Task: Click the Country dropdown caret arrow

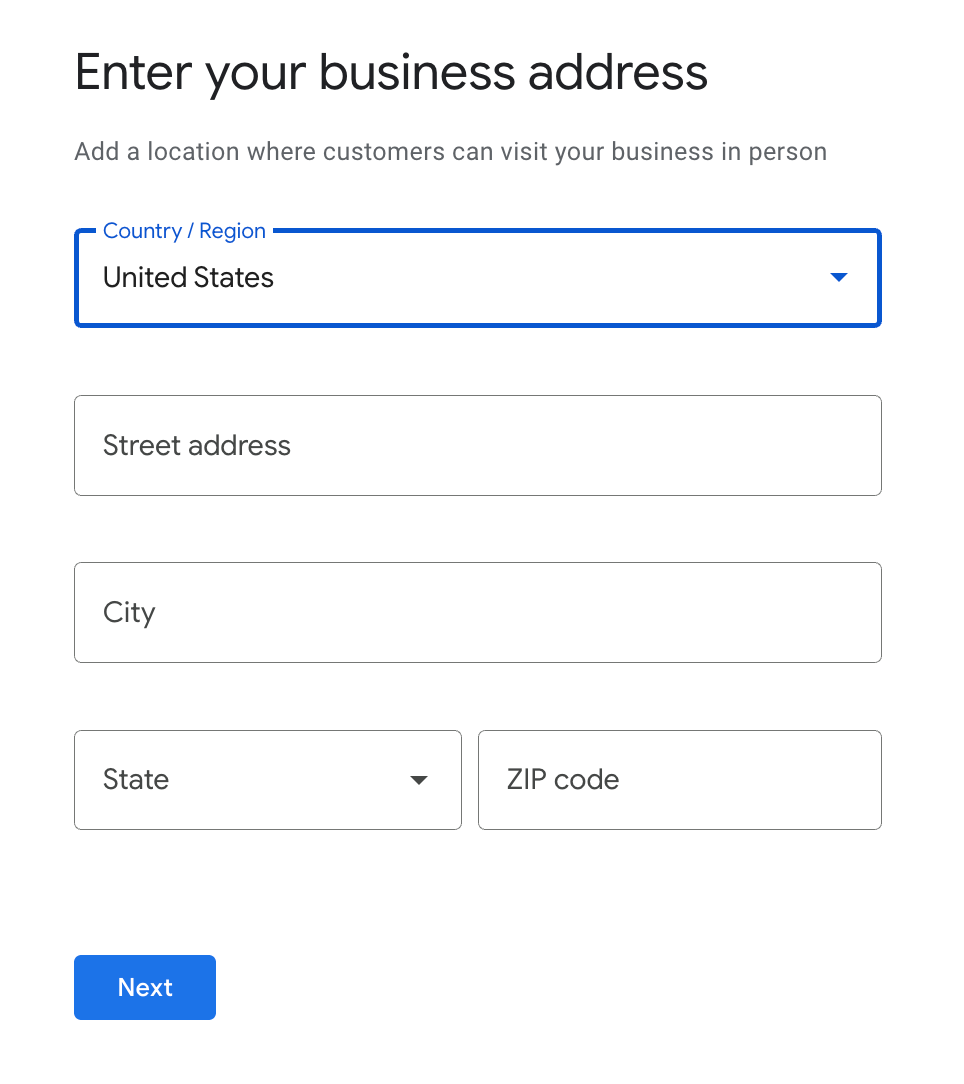Action: pos(838,277)
